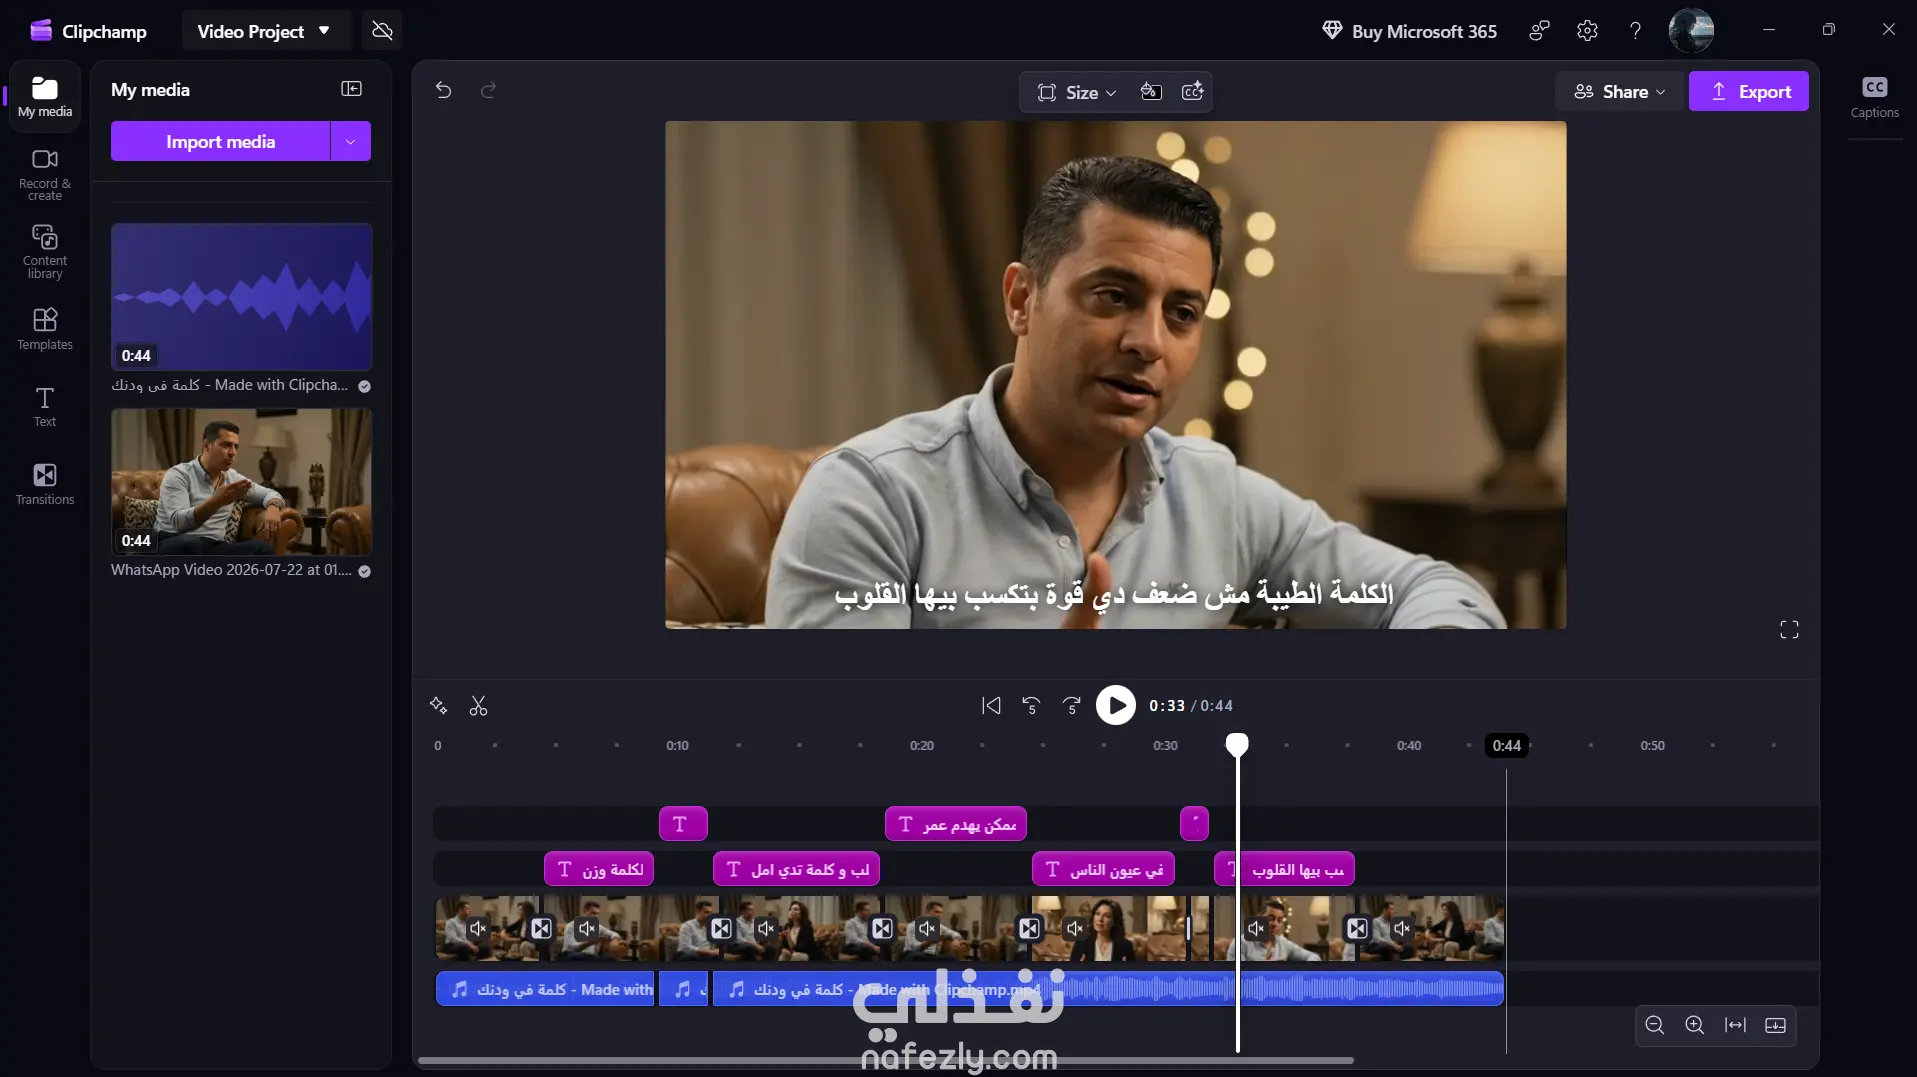Unmute the second video clip on timeline

click(587, 928)
